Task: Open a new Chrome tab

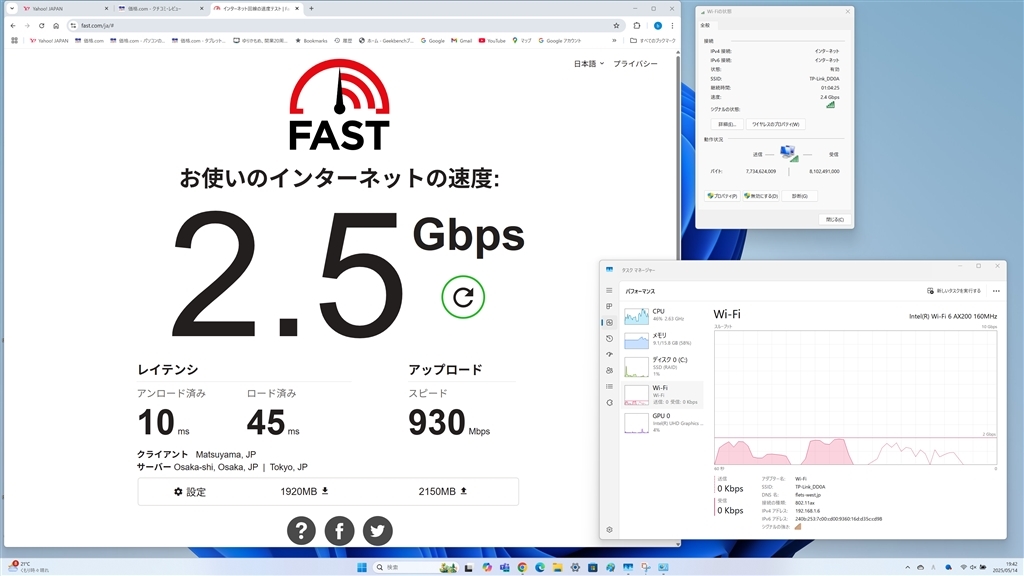Action: coord(311,8)
